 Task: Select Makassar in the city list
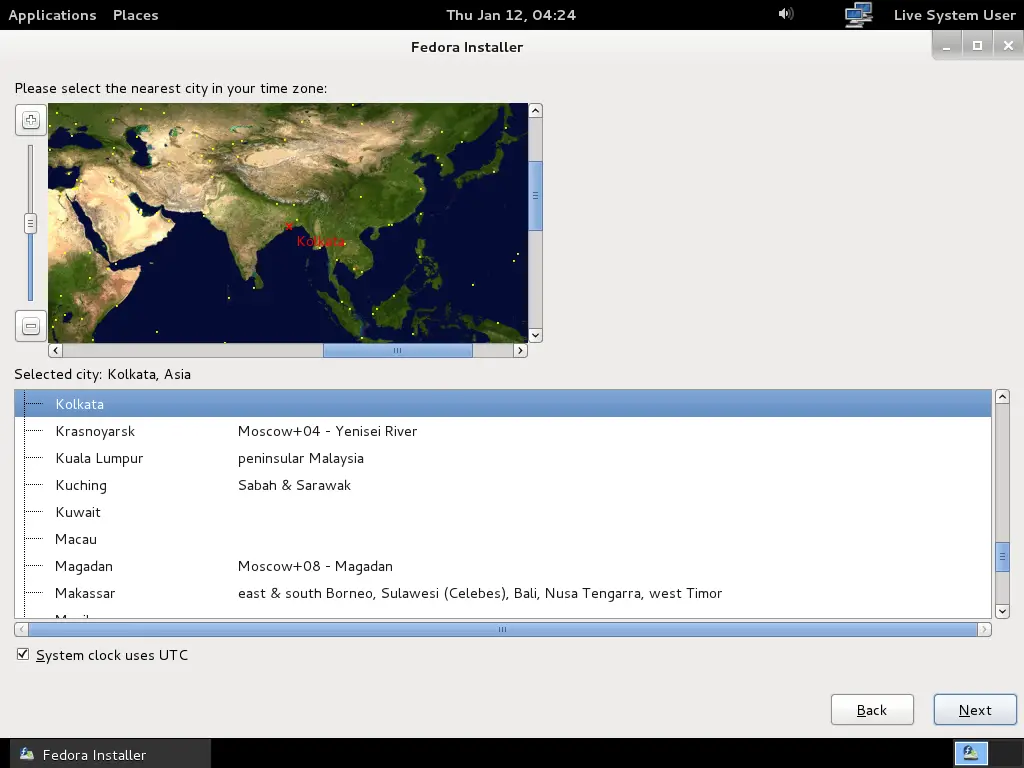tap(503, 593)
